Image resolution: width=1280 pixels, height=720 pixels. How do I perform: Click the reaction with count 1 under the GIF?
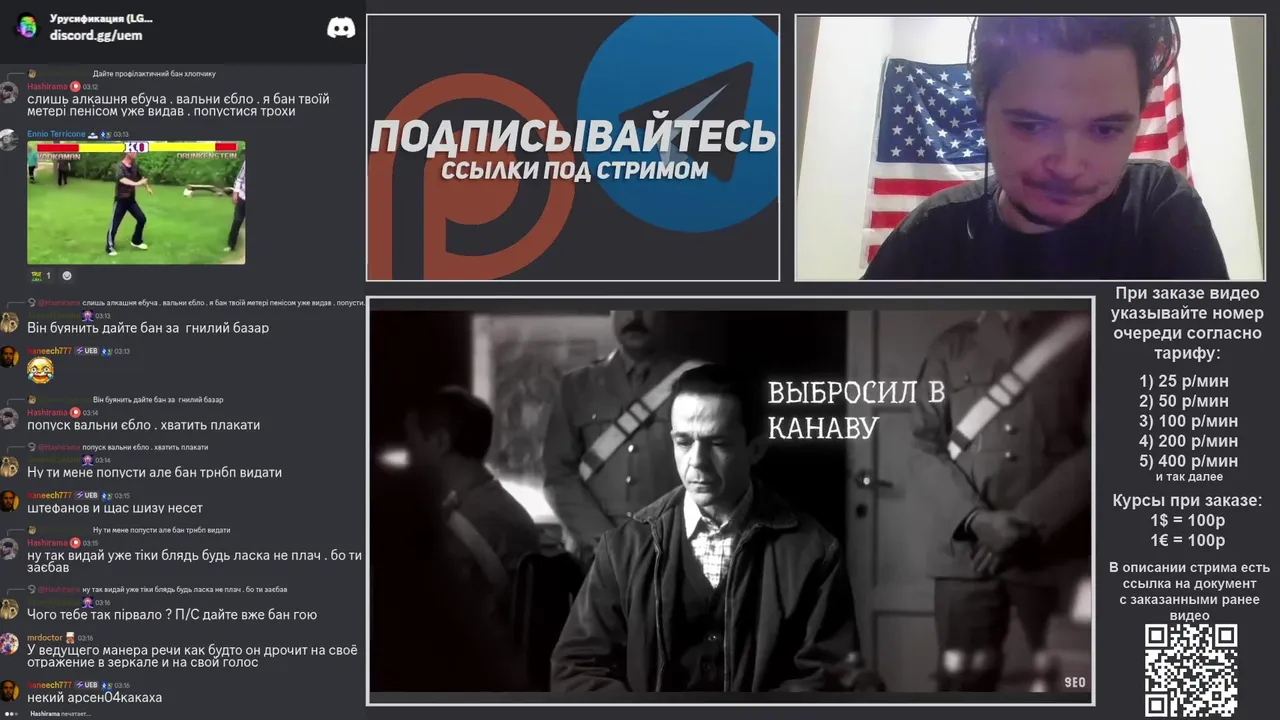(41, 275)
